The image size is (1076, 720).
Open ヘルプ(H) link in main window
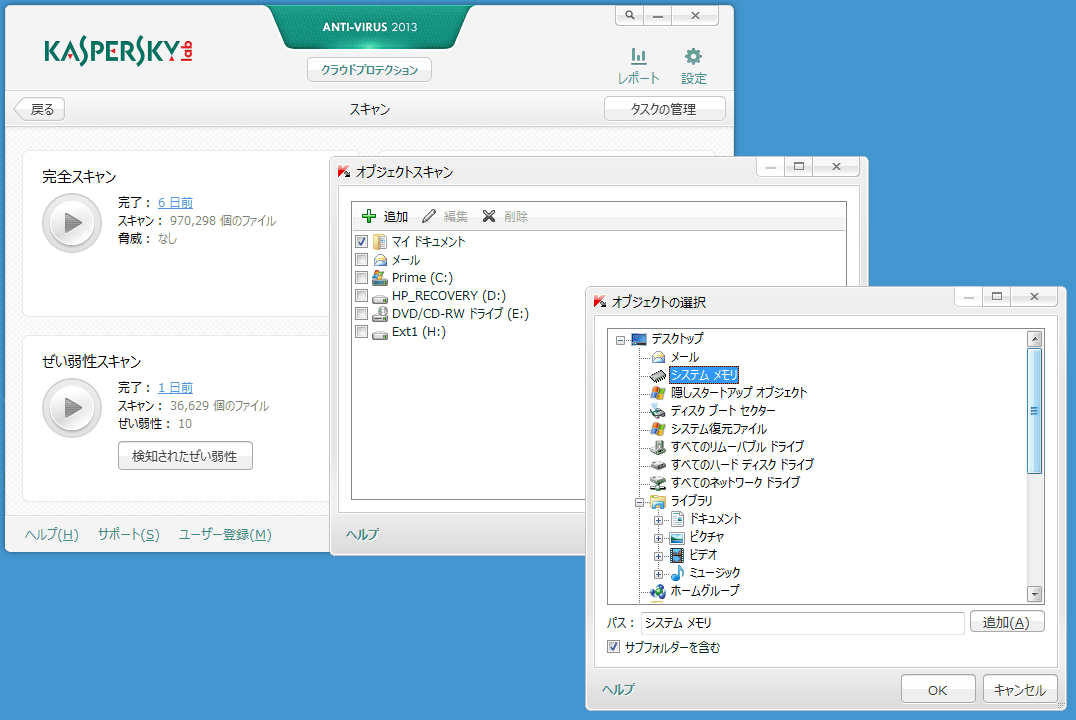(51, 534)
